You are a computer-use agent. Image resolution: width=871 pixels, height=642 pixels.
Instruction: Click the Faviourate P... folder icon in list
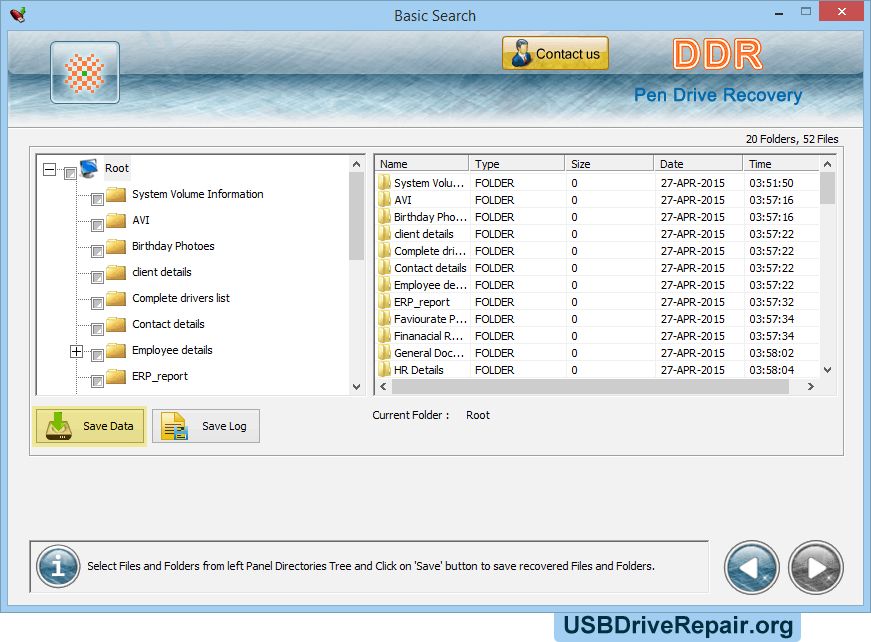[x=384, y=318]
